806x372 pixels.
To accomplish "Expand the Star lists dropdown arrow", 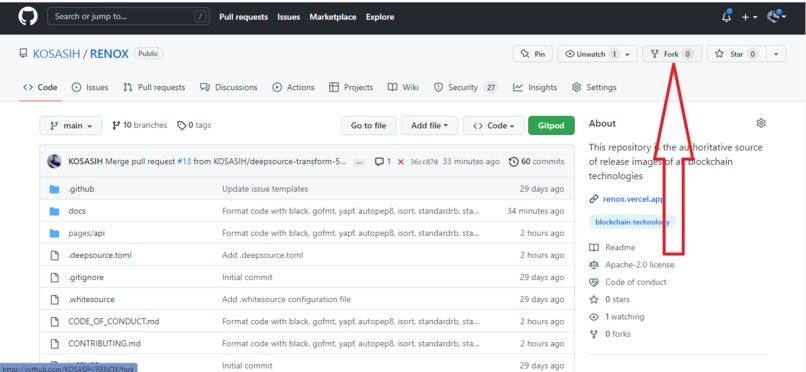I will (776, 54).
